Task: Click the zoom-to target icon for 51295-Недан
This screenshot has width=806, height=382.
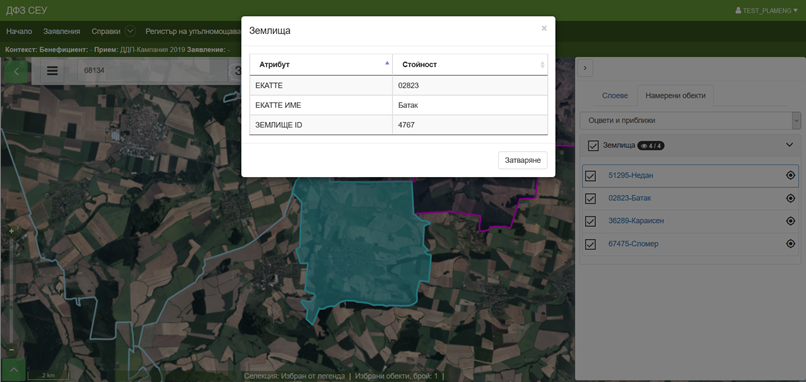Action: pyautogui.click(x=791, y=175)
